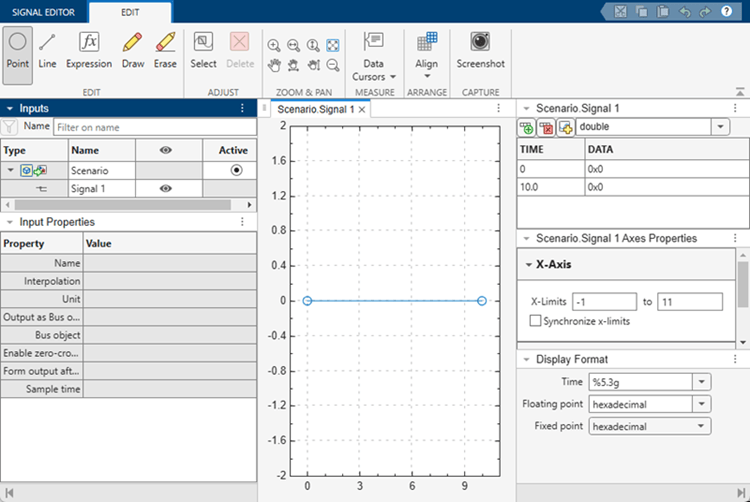
Task: Click the delete row (red x) table icon
Action: pyautogui.click(x=546, y=128)
